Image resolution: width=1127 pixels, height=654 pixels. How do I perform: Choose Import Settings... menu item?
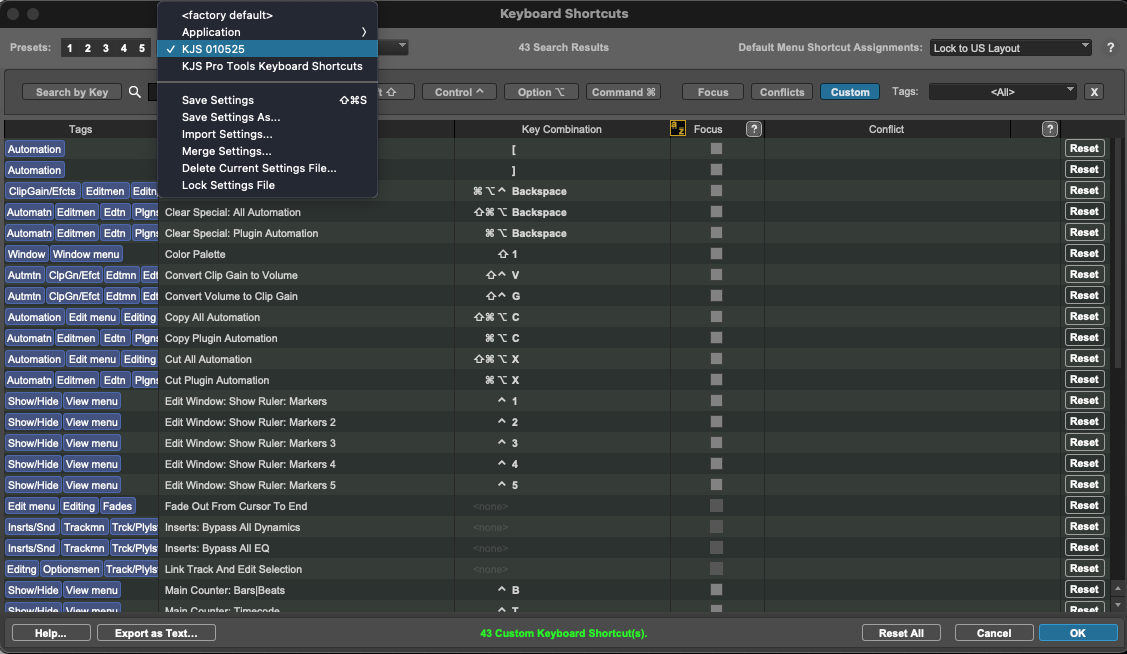point(267,134)
